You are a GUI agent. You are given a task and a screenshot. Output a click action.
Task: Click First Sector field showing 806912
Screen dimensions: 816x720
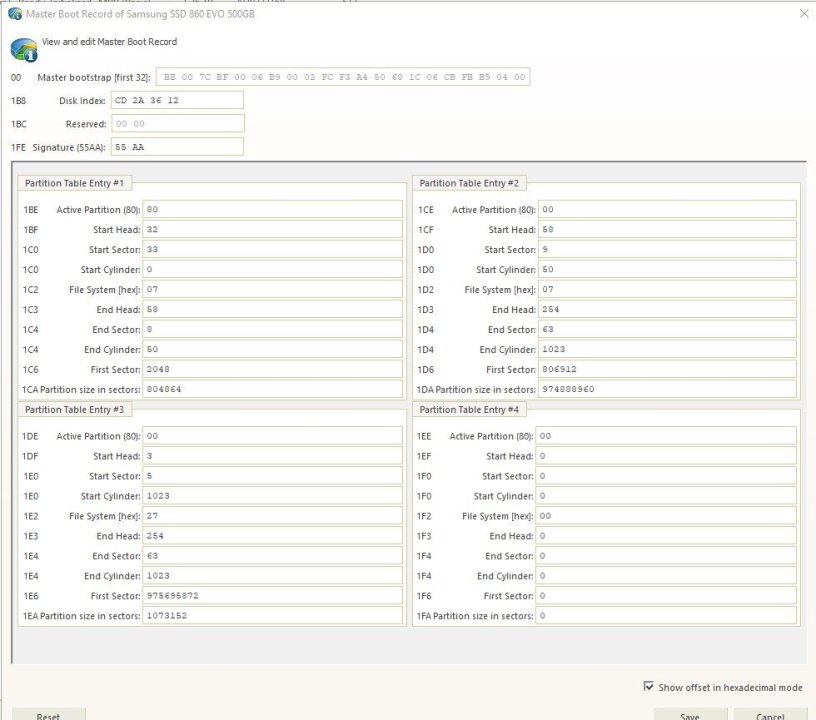(667, 370)
